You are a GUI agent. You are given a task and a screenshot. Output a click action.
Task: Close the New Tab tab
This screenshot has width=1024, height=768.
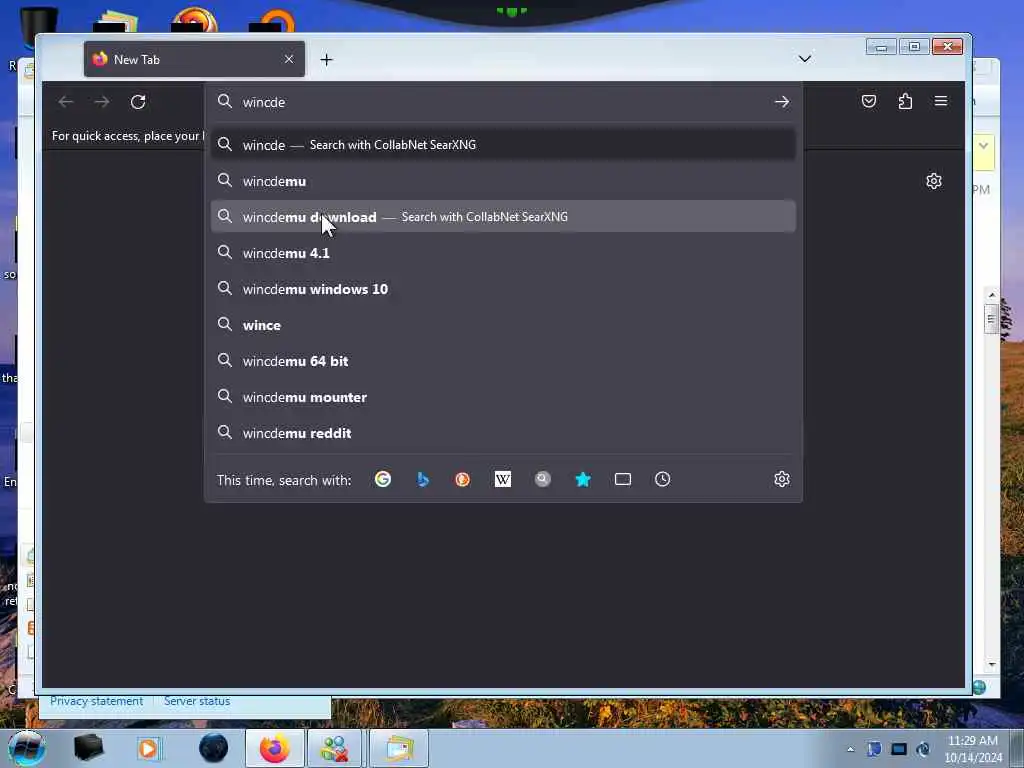(289, 59)
